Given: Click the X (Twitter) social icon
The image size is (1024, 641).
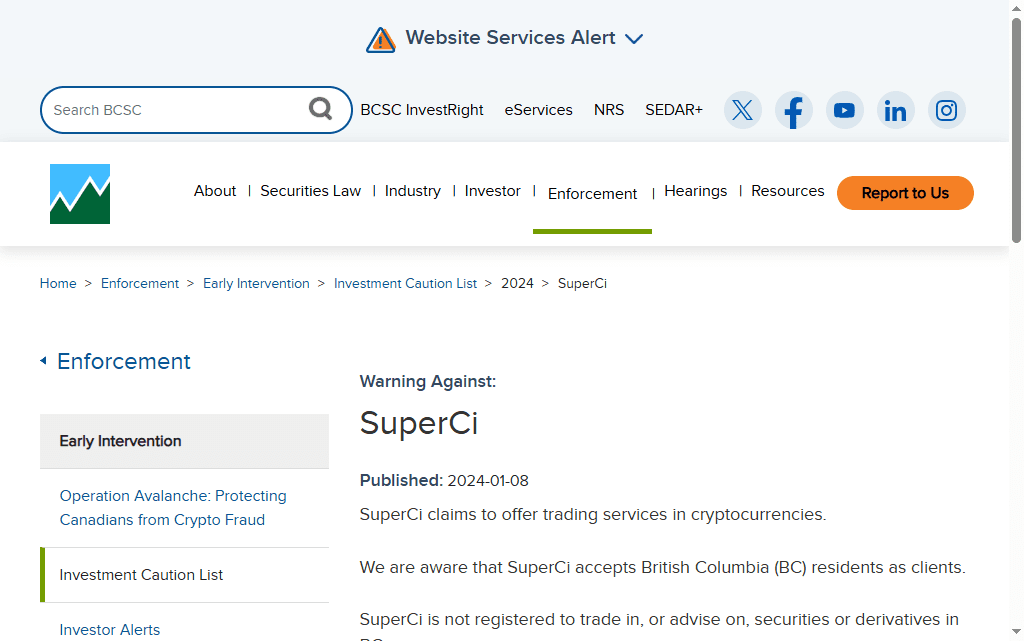Looking at the screenshot, I should pyautogui.click(x=743, y=110).
